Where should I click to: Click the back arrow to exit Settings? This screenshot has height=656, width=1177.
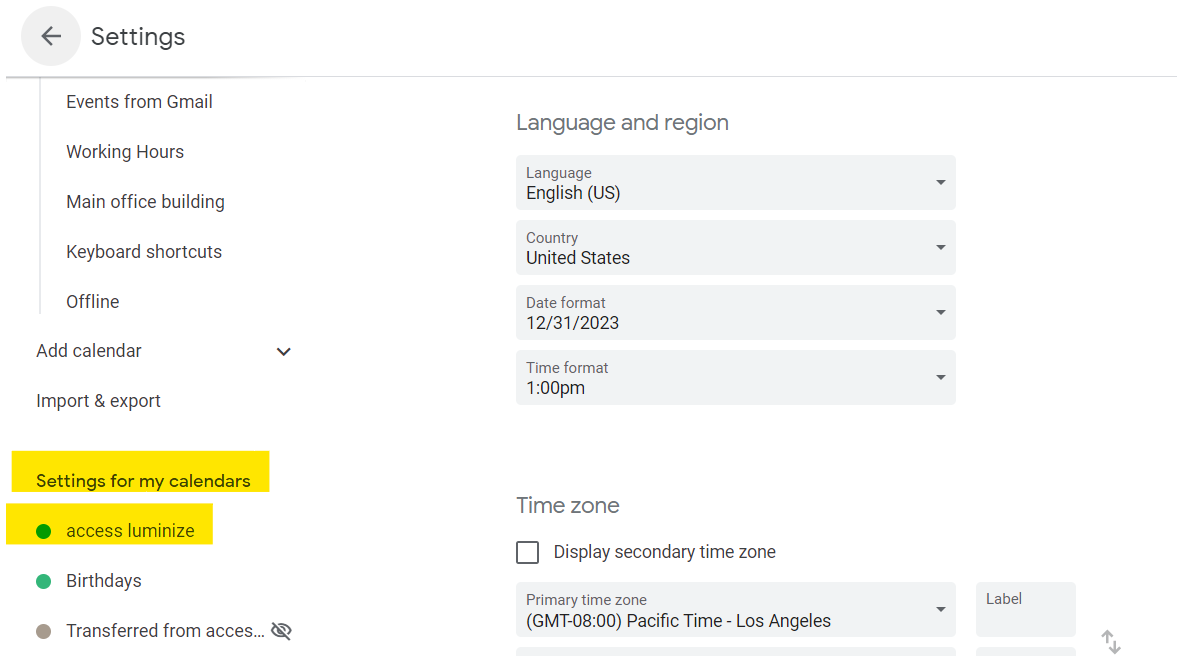pyautogui.click(x=51, y=37)
